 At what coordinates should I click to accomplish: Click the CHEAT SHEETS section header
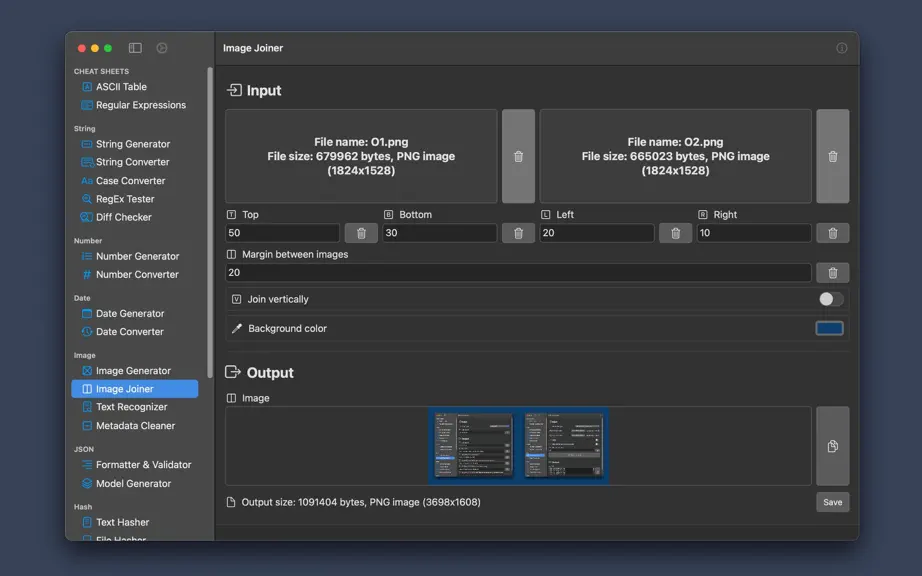101,71
